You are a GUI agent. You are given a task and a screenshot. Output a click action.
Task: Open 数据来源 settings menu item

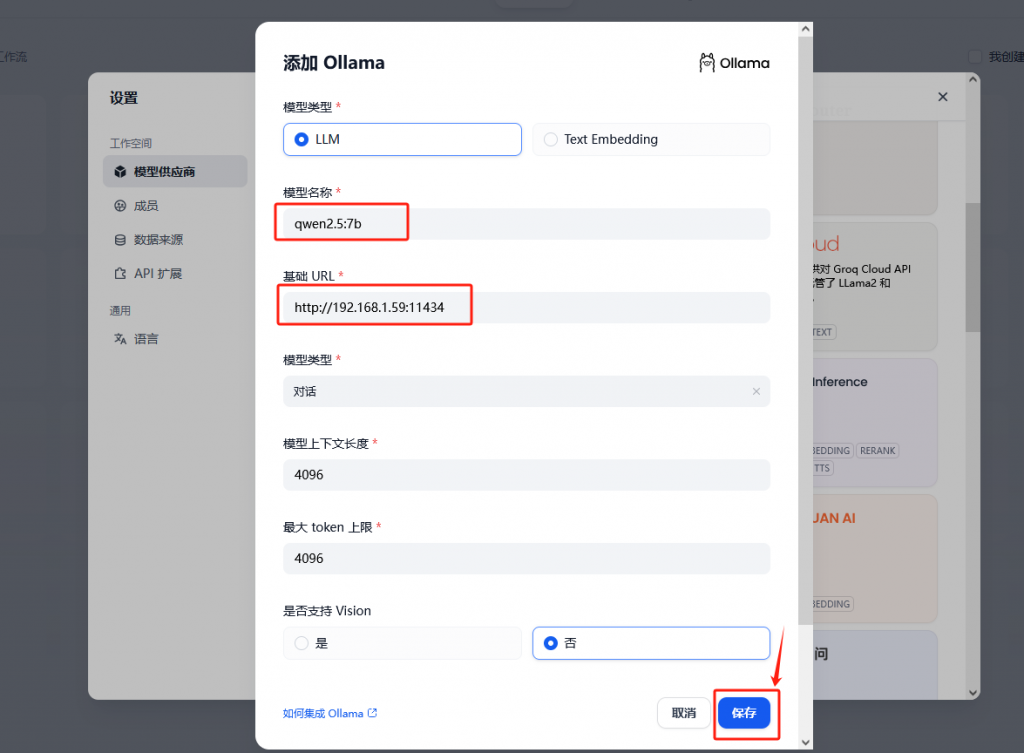point(175,240)
